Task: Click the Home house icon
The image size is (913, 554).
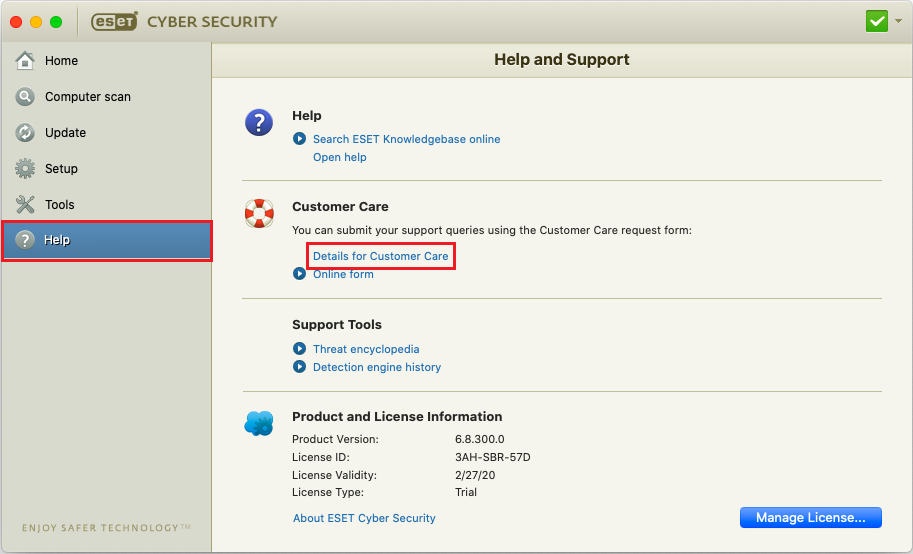Action: [24, 60]
